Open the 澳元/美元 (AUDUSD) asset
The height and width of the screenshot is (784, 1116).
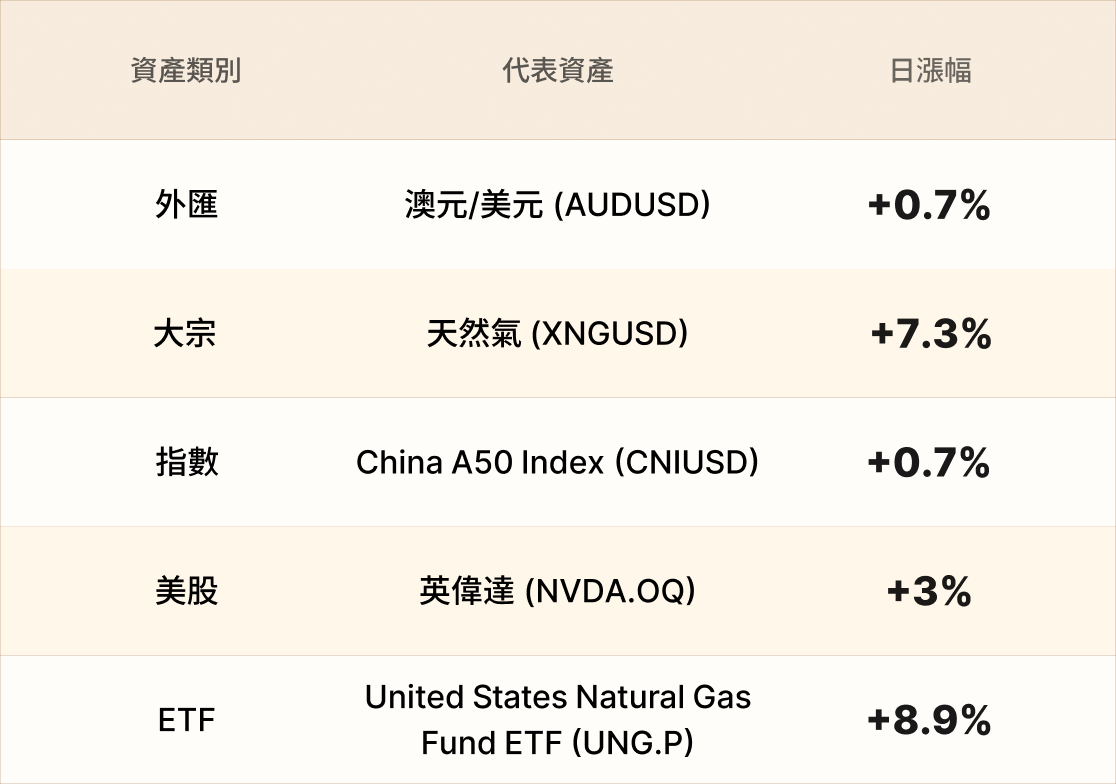pyautogui.click(x=557, y=205)
